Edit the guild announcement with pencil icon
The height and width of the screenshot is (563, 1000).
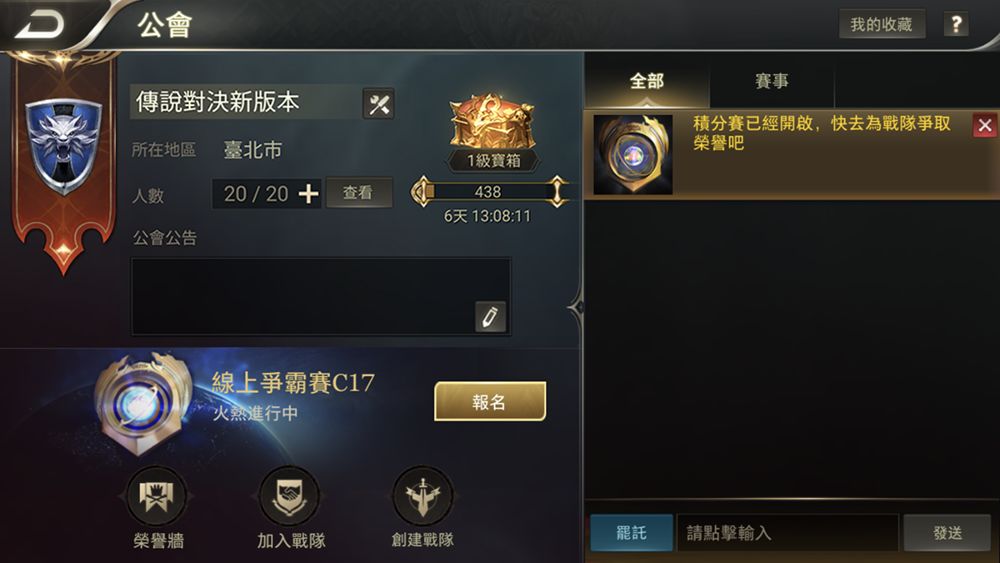(x=490, y=317)
